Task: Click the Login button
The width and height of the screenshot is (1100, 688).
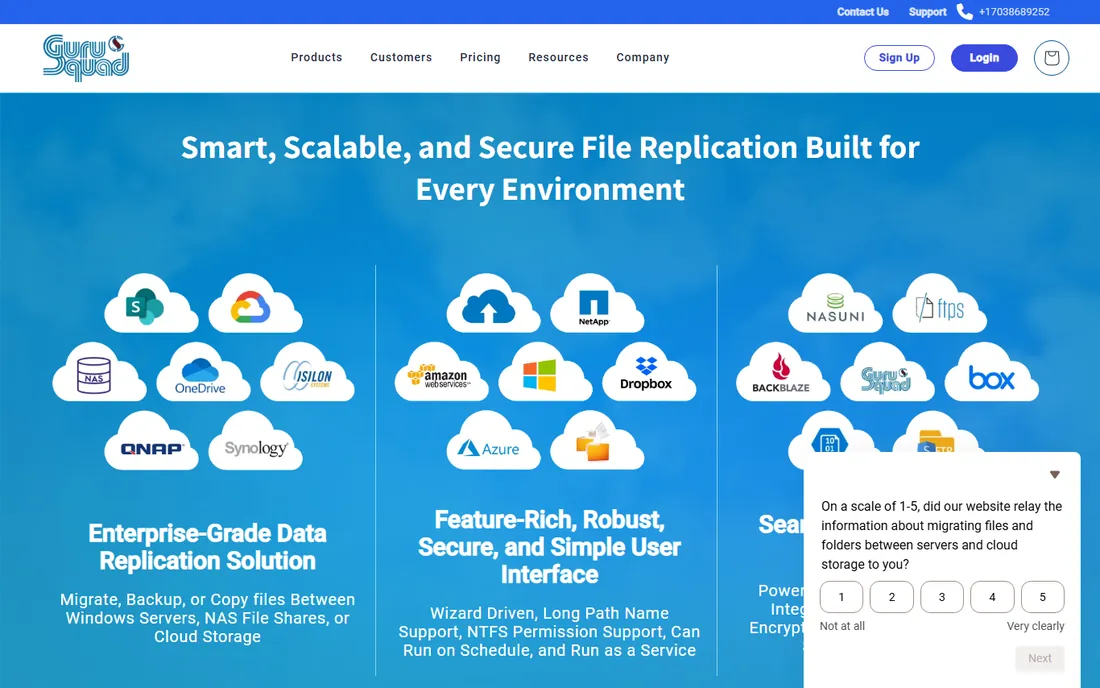Action: [x=984, y=58]
